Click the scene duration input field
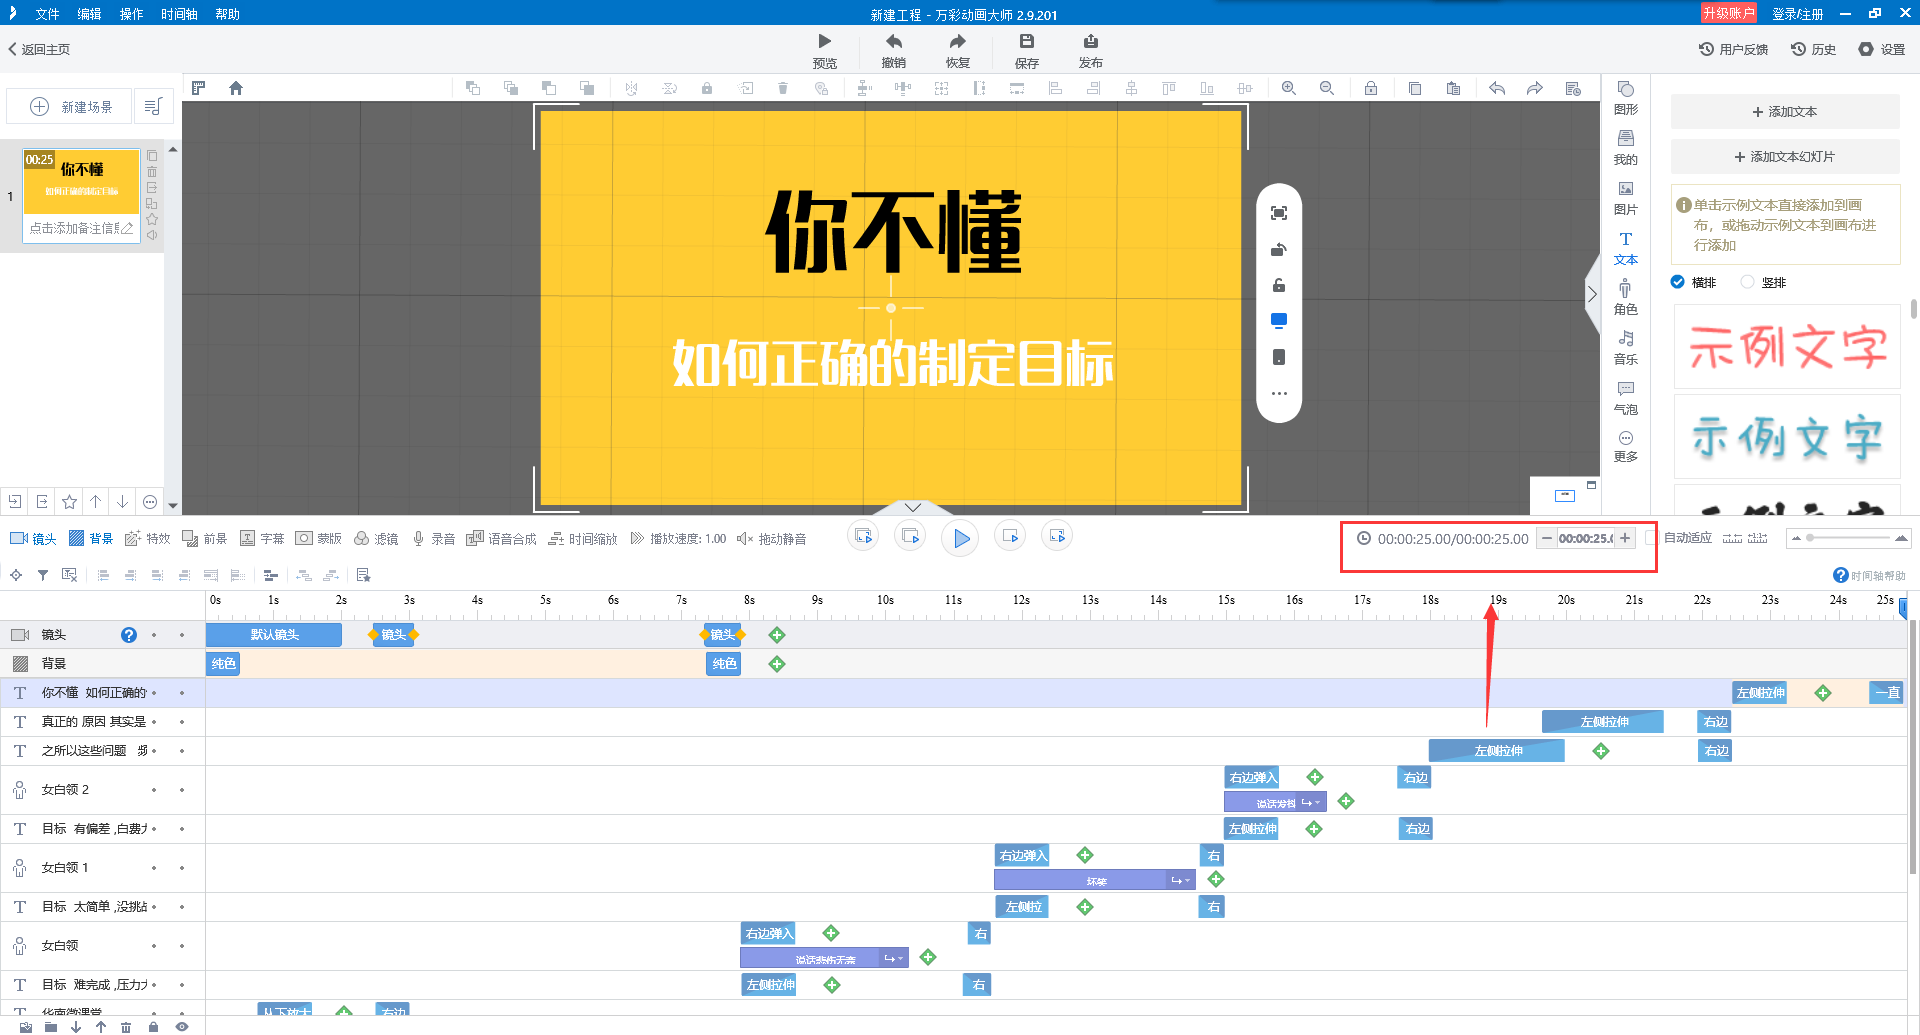The height and width of the screenshot is (1035, 1920). pos(1586,538)
